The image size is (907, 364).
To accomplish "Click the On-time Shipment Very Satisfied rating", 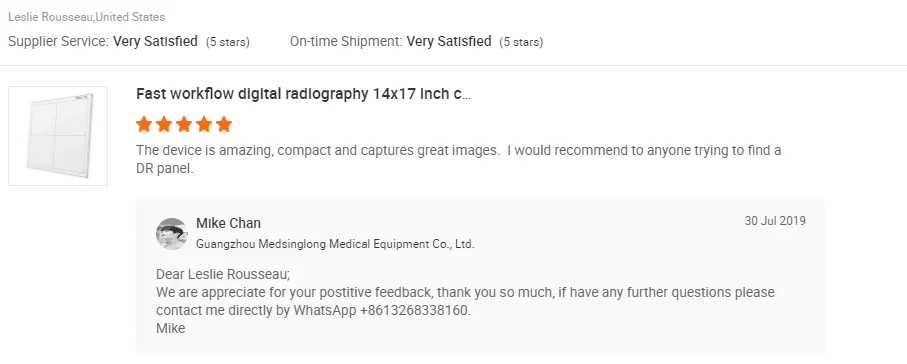I will [449, 42].
